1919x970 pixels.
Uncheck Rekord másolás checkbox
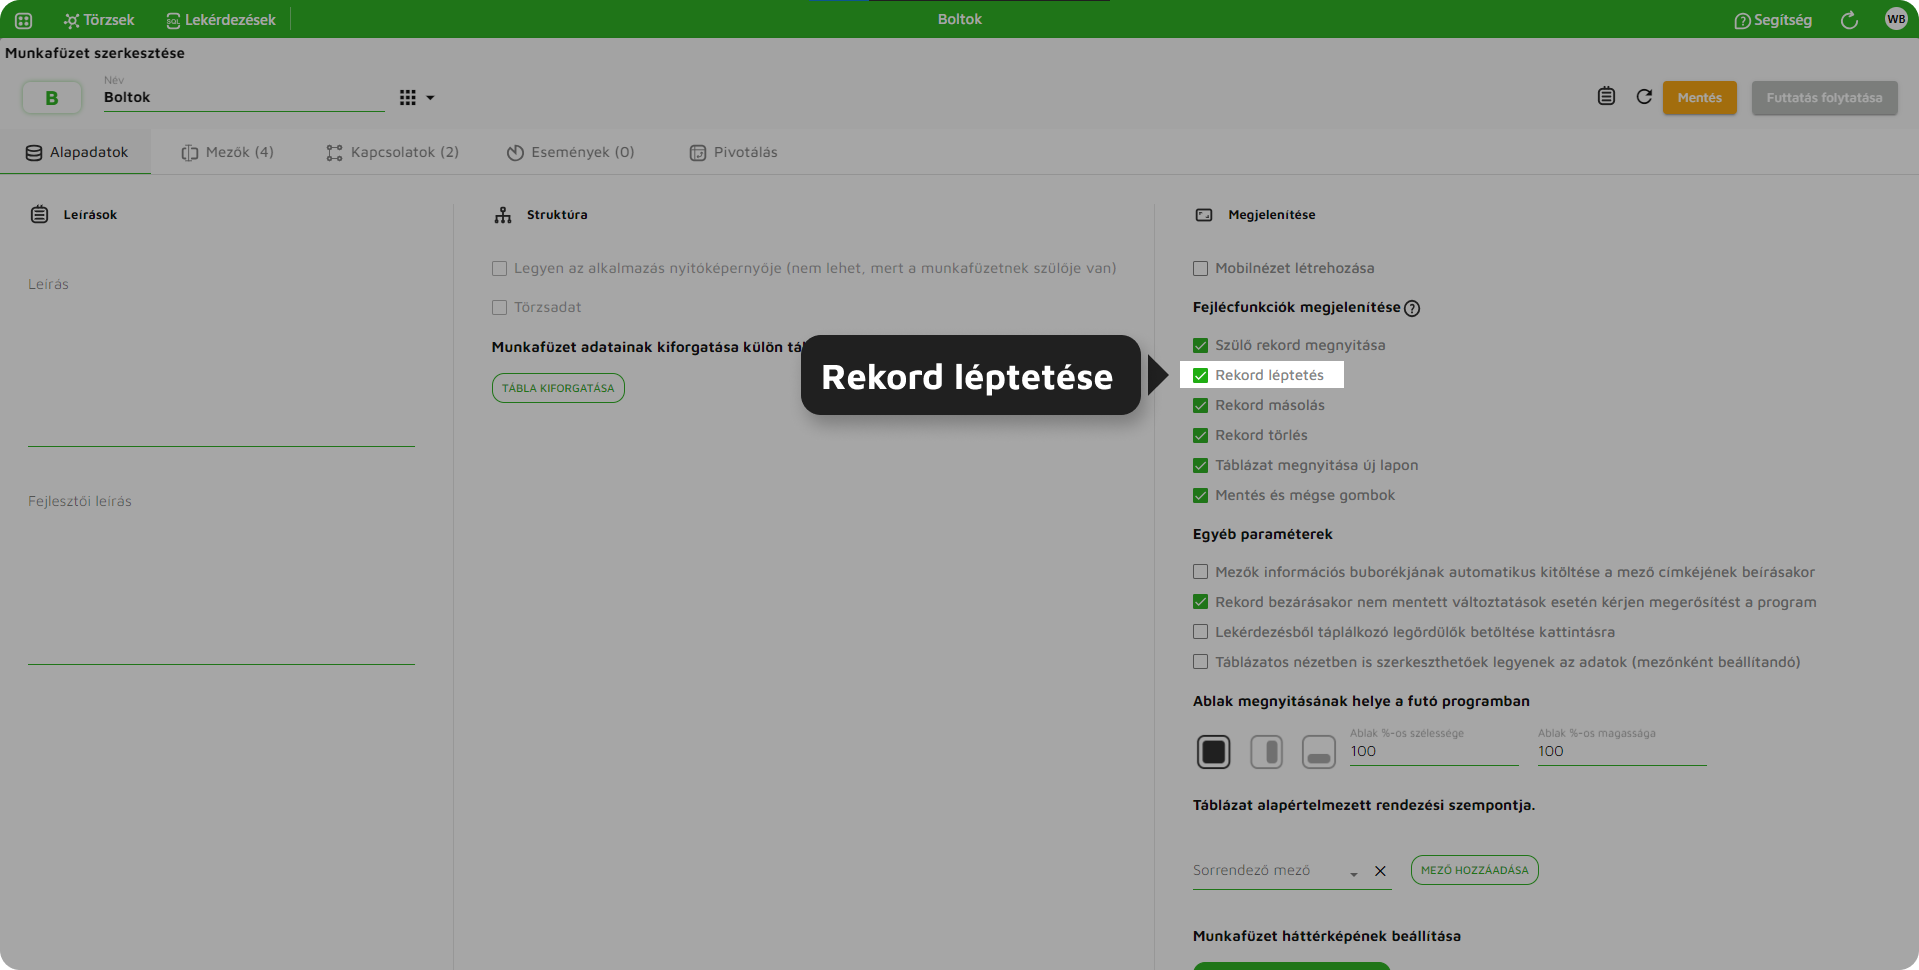pos(1200,405)
